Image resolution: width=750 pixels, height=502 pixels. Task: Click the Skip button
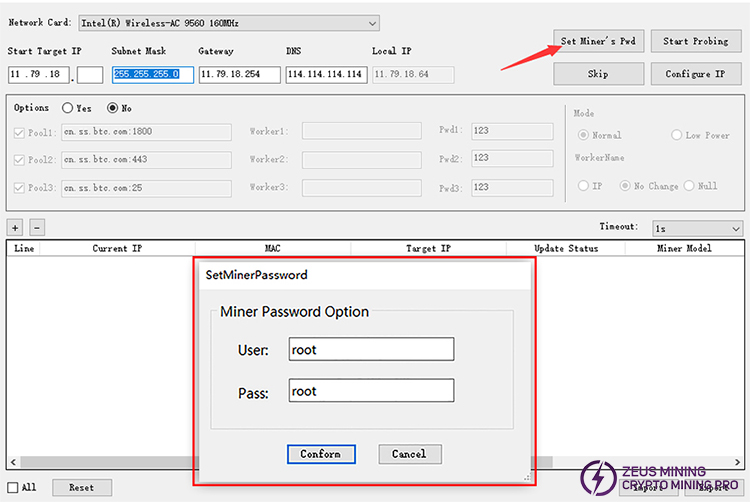click(x=597, y=73)
